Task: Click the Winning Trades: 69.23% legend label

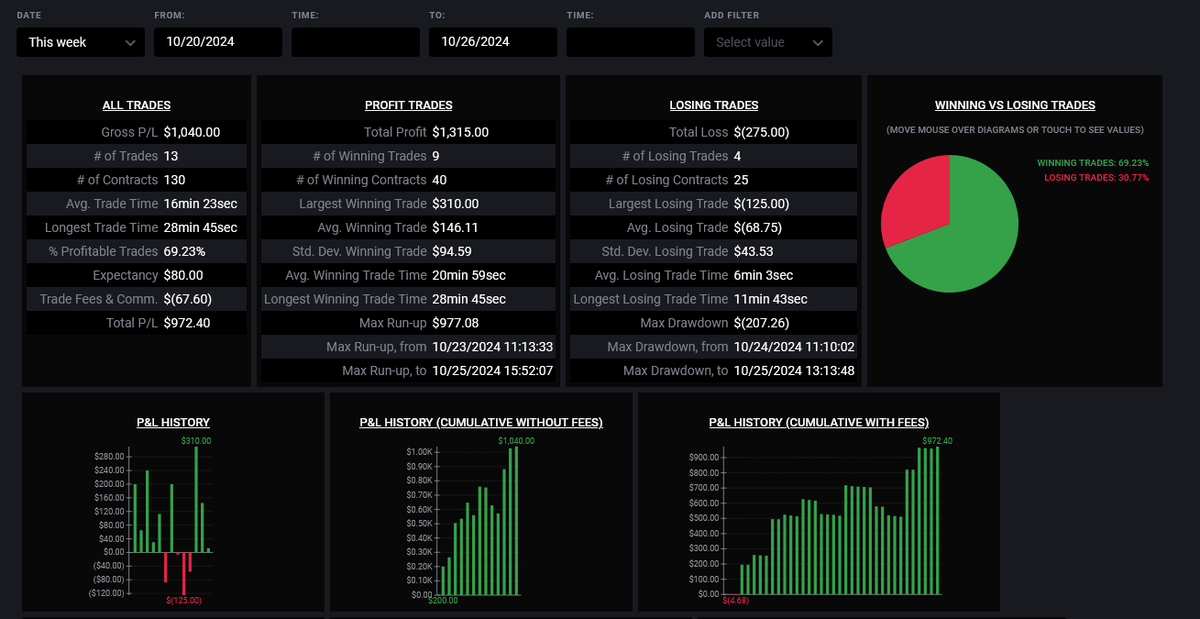Action: [x=1093, y=163]
